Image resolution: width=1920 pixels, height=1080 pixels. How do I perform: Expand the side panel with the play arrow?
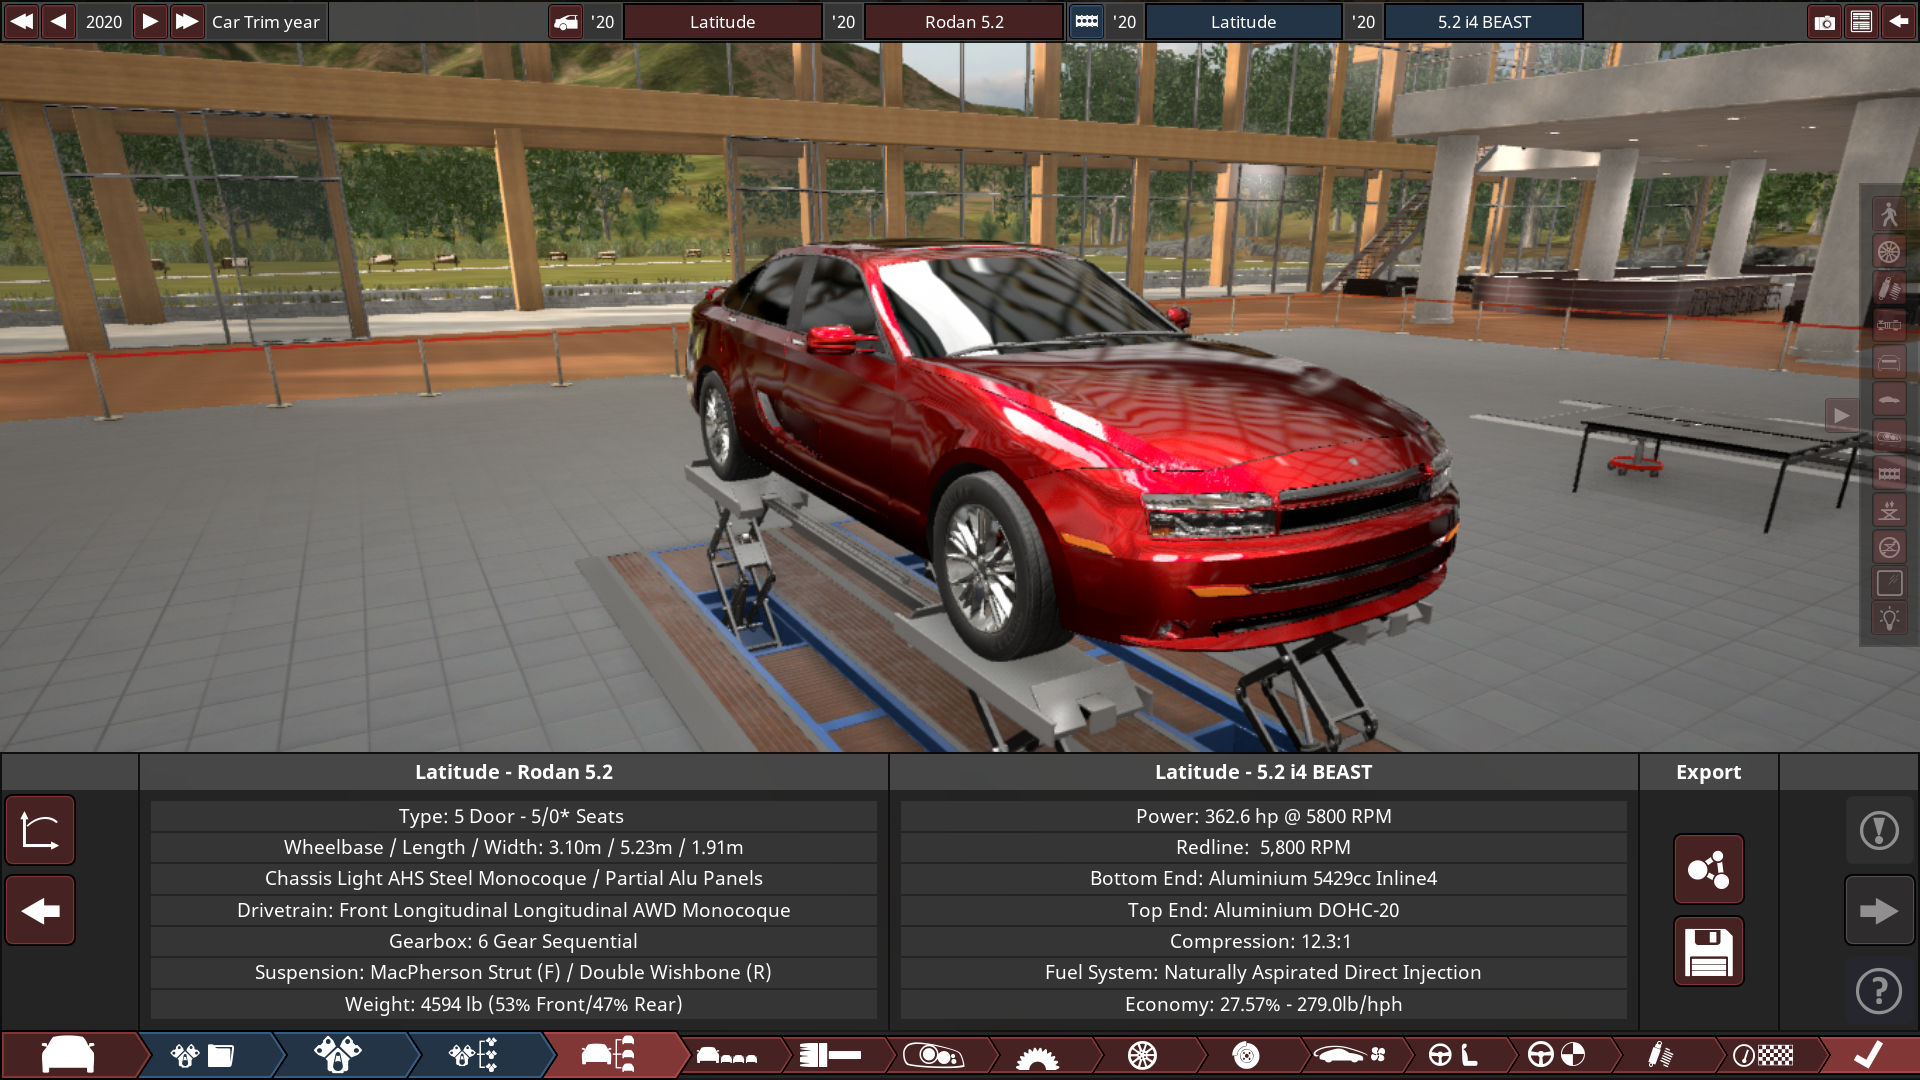click(x=1841, y=415)
